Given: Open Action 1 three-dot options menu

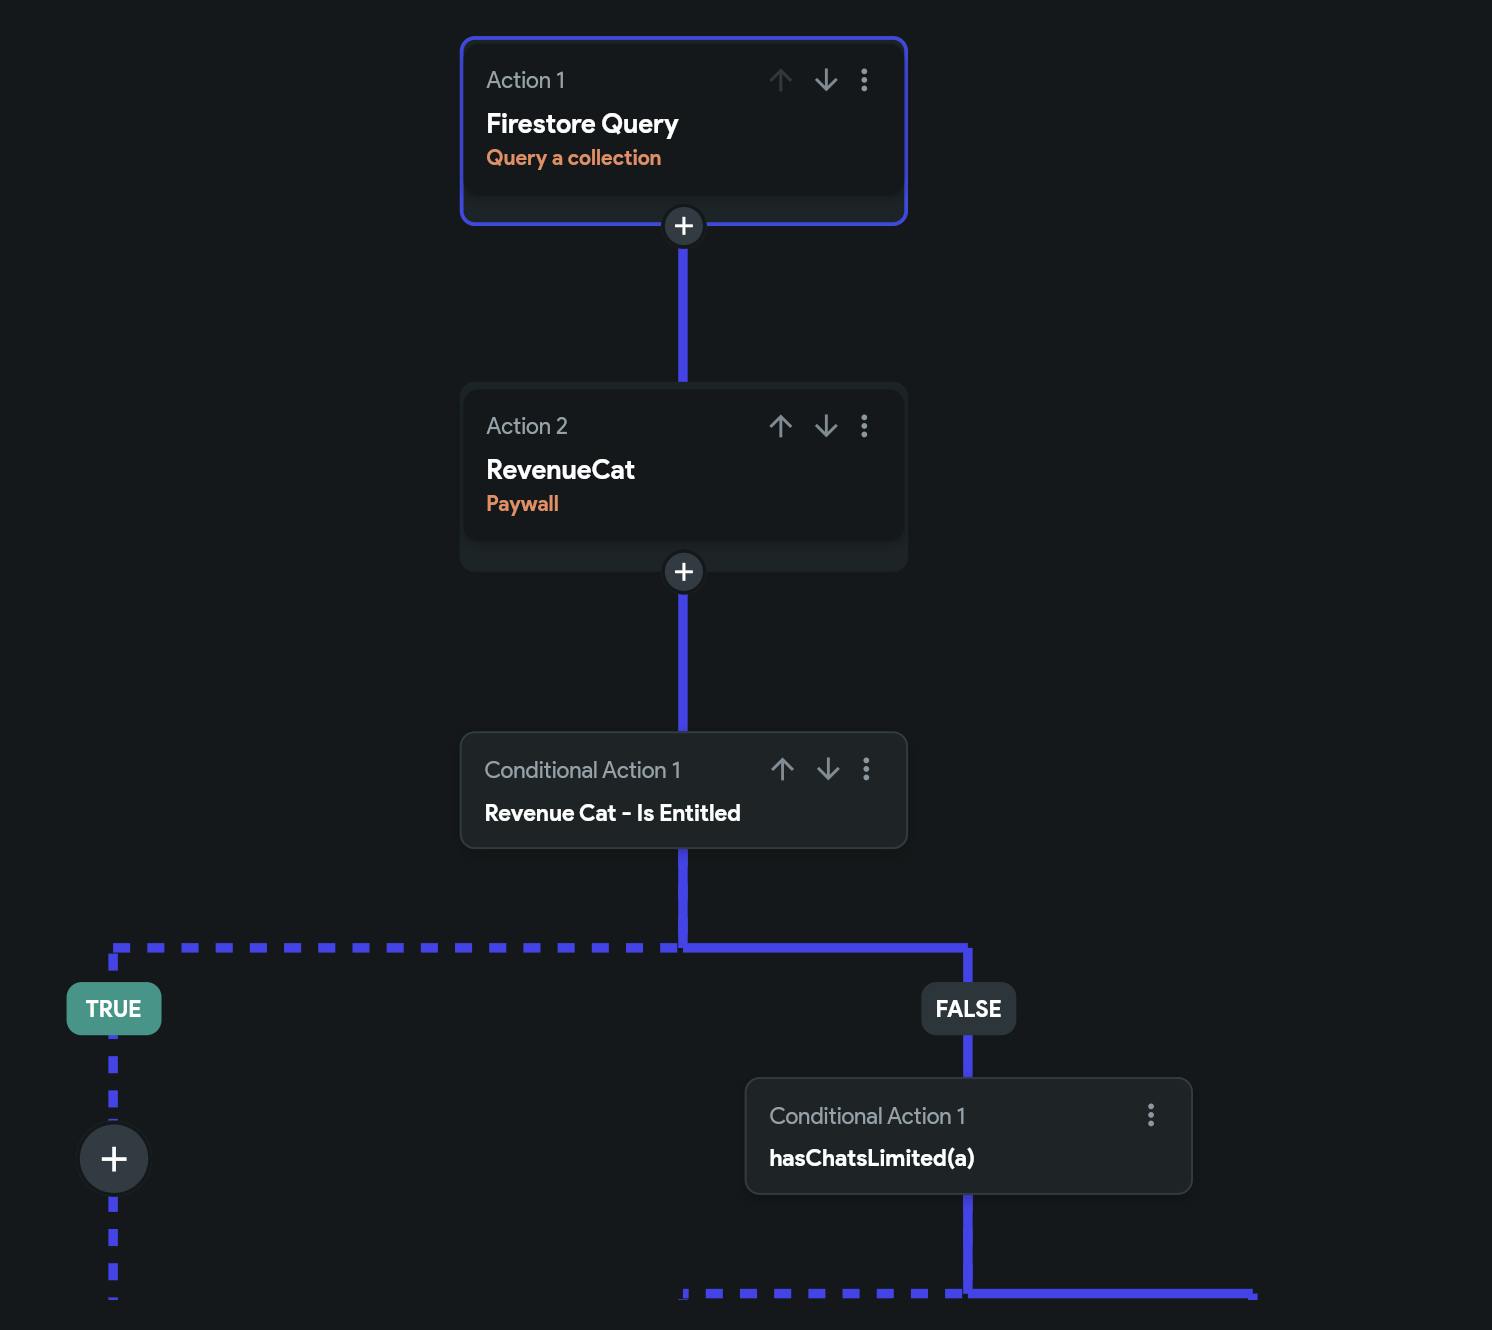Looking at the screenshot, I should [865, 80].
